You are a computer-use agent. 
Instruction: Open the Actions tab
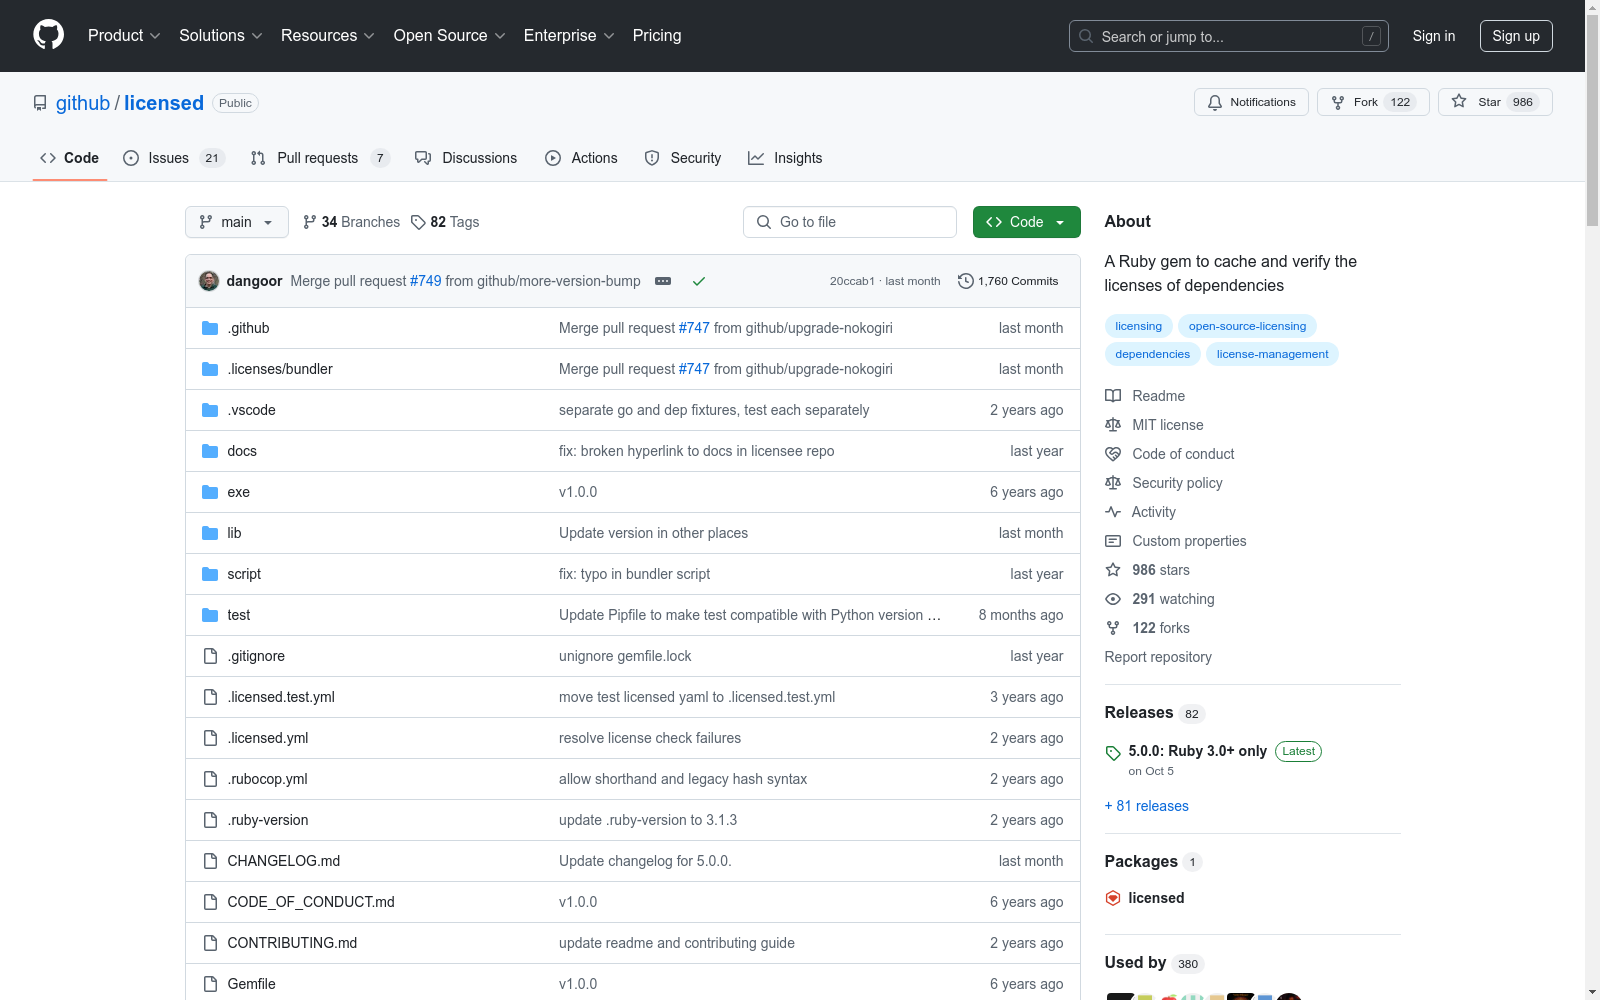click(581, 158)
